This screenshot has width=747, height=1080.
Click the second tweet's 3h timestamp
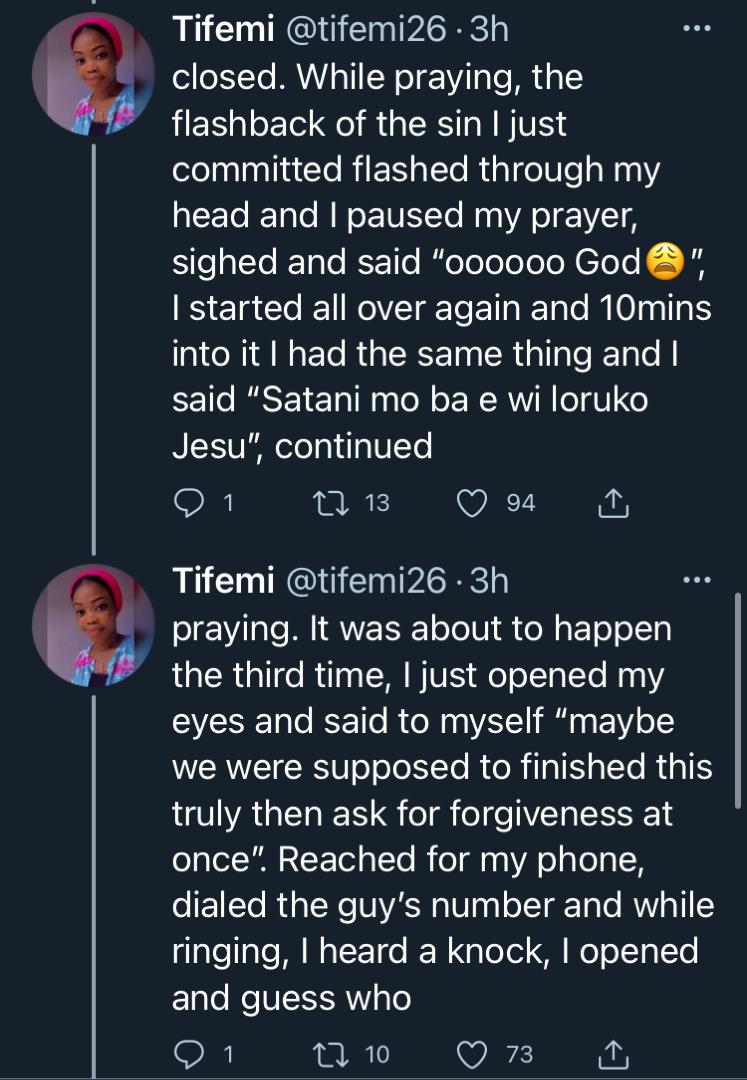click(x=489, y=580)
